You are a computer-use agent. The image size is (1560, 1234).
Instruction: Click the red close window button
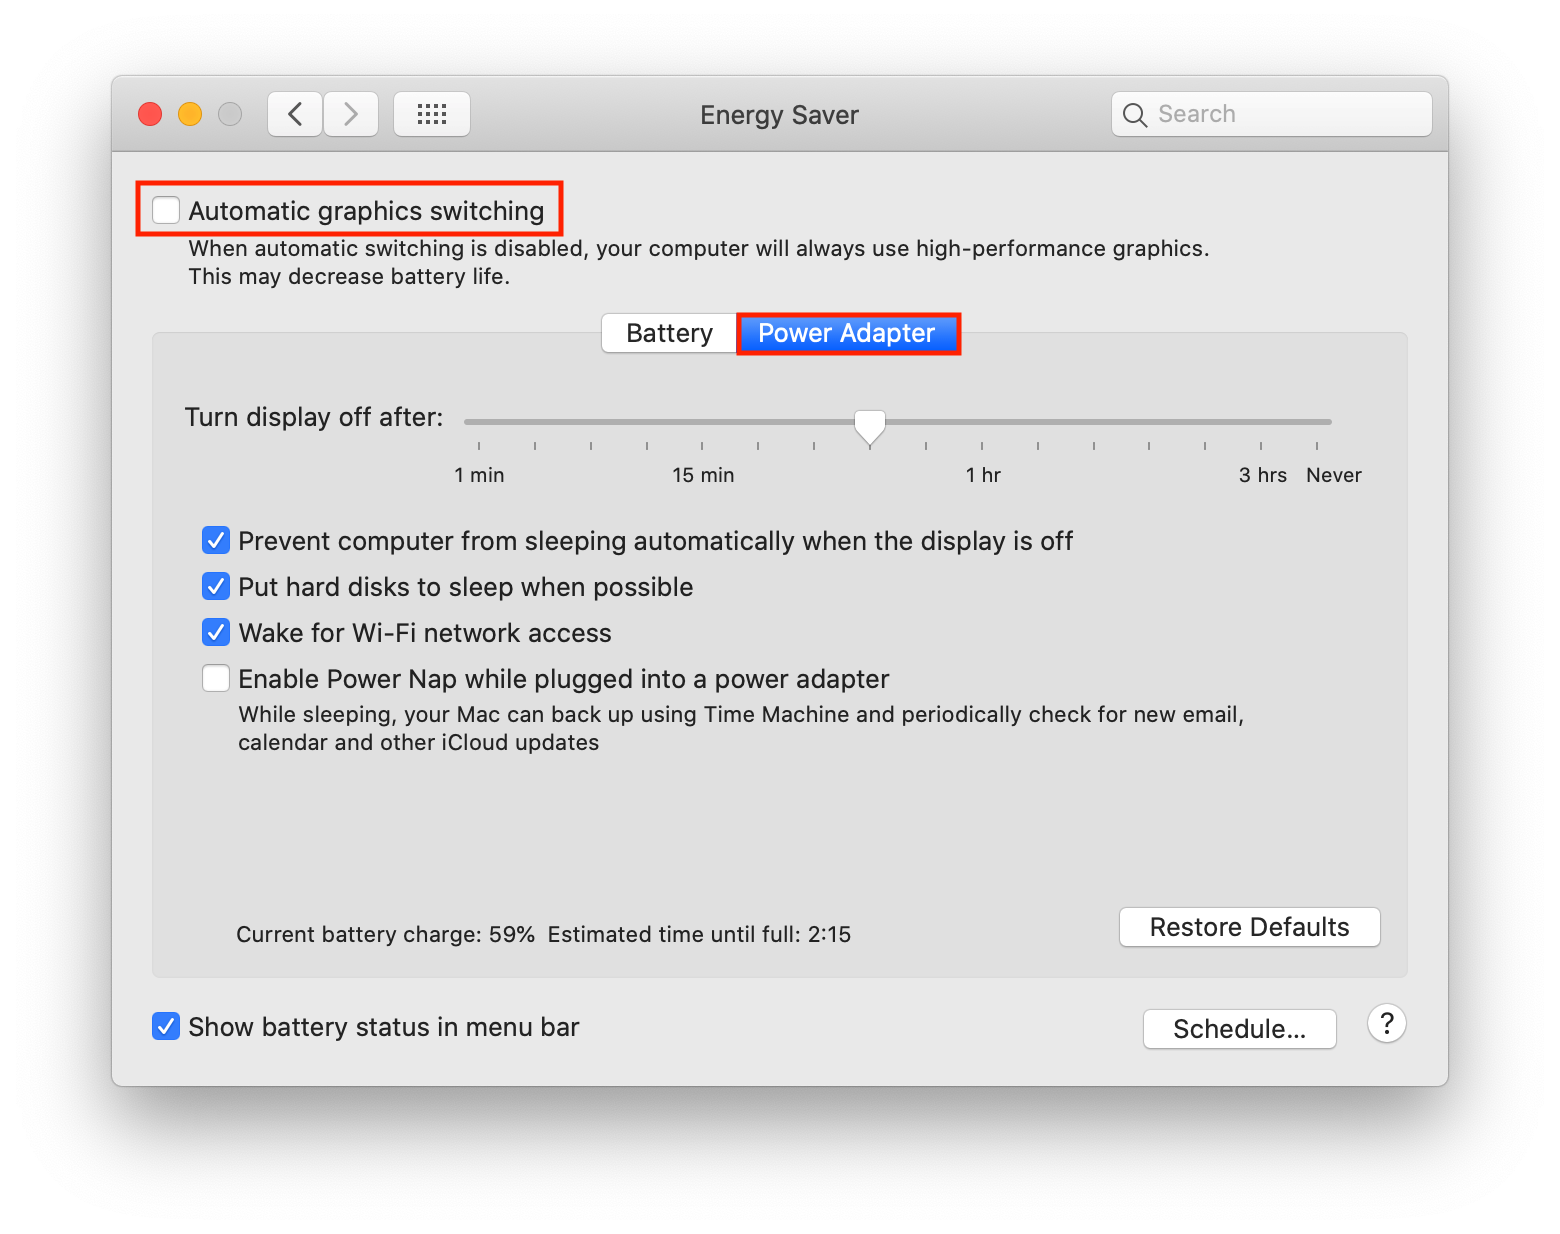click(150, 113)
